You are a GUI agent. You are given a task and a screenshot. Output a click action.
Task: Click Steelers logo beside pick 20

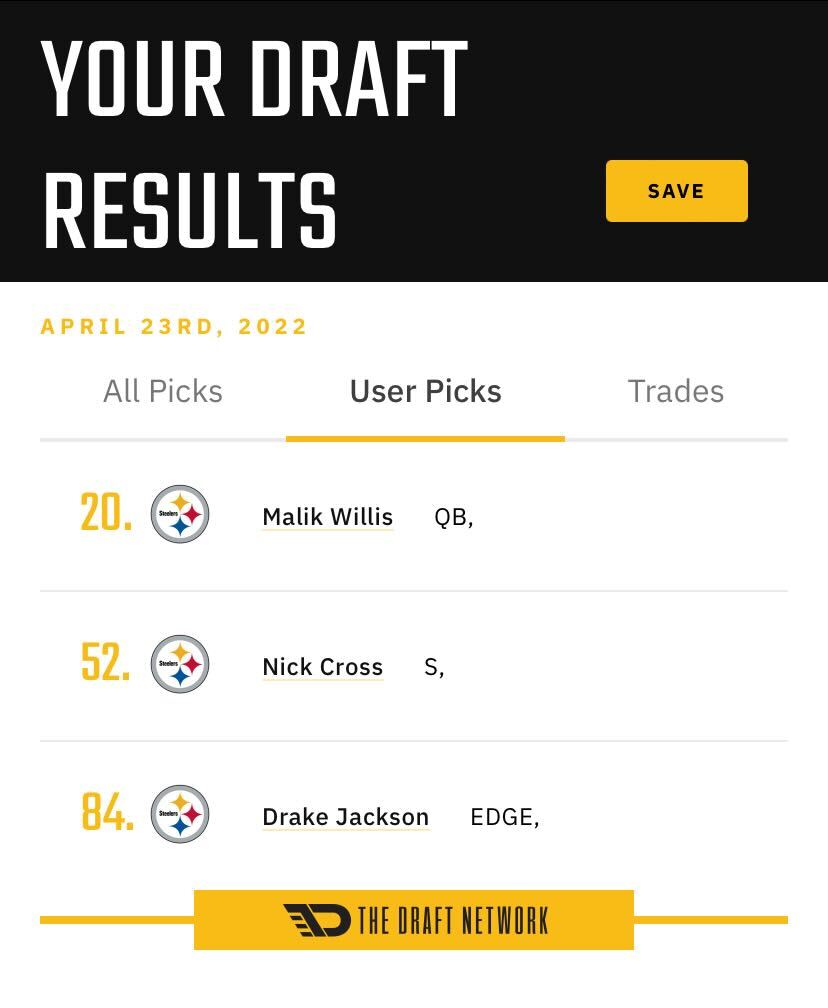[180, 514]
